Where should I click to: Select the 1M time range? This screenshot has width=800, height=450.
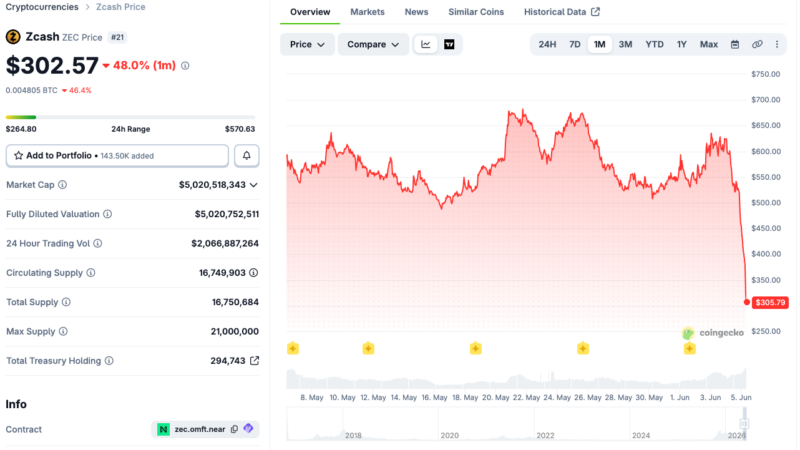tap(599, 44)
